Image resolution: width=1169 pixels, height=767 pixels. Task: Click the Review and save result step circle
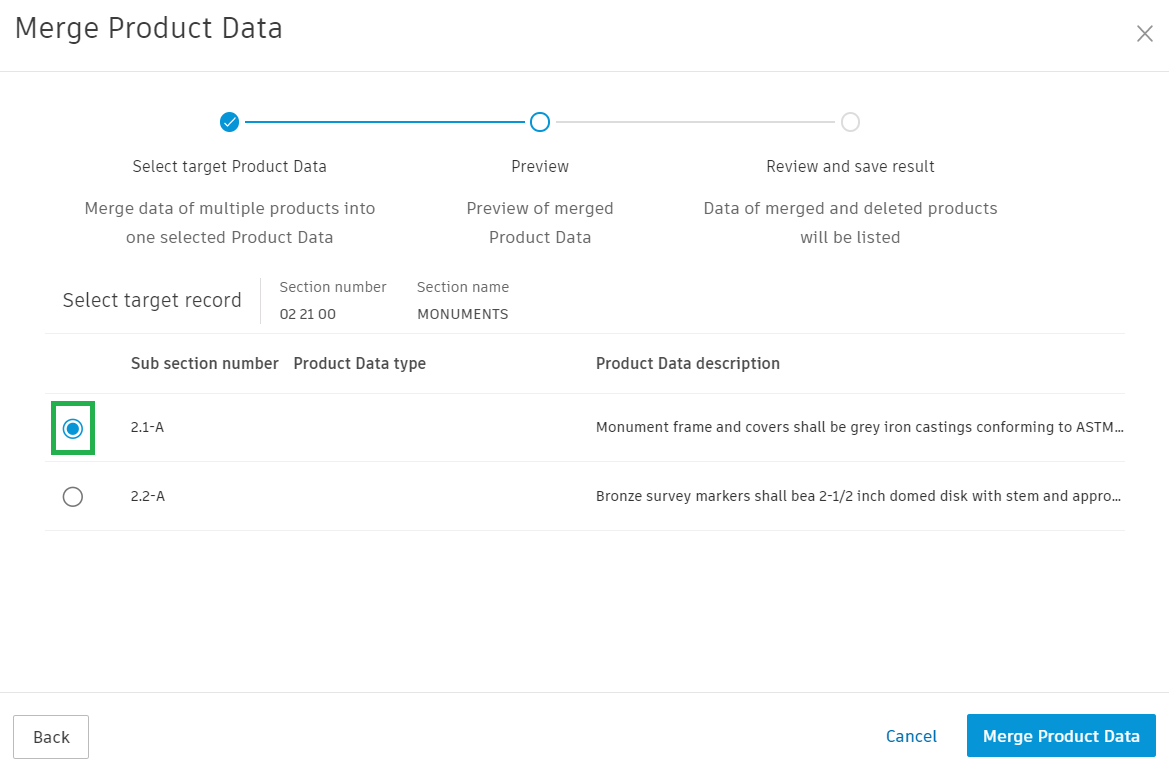850,122
